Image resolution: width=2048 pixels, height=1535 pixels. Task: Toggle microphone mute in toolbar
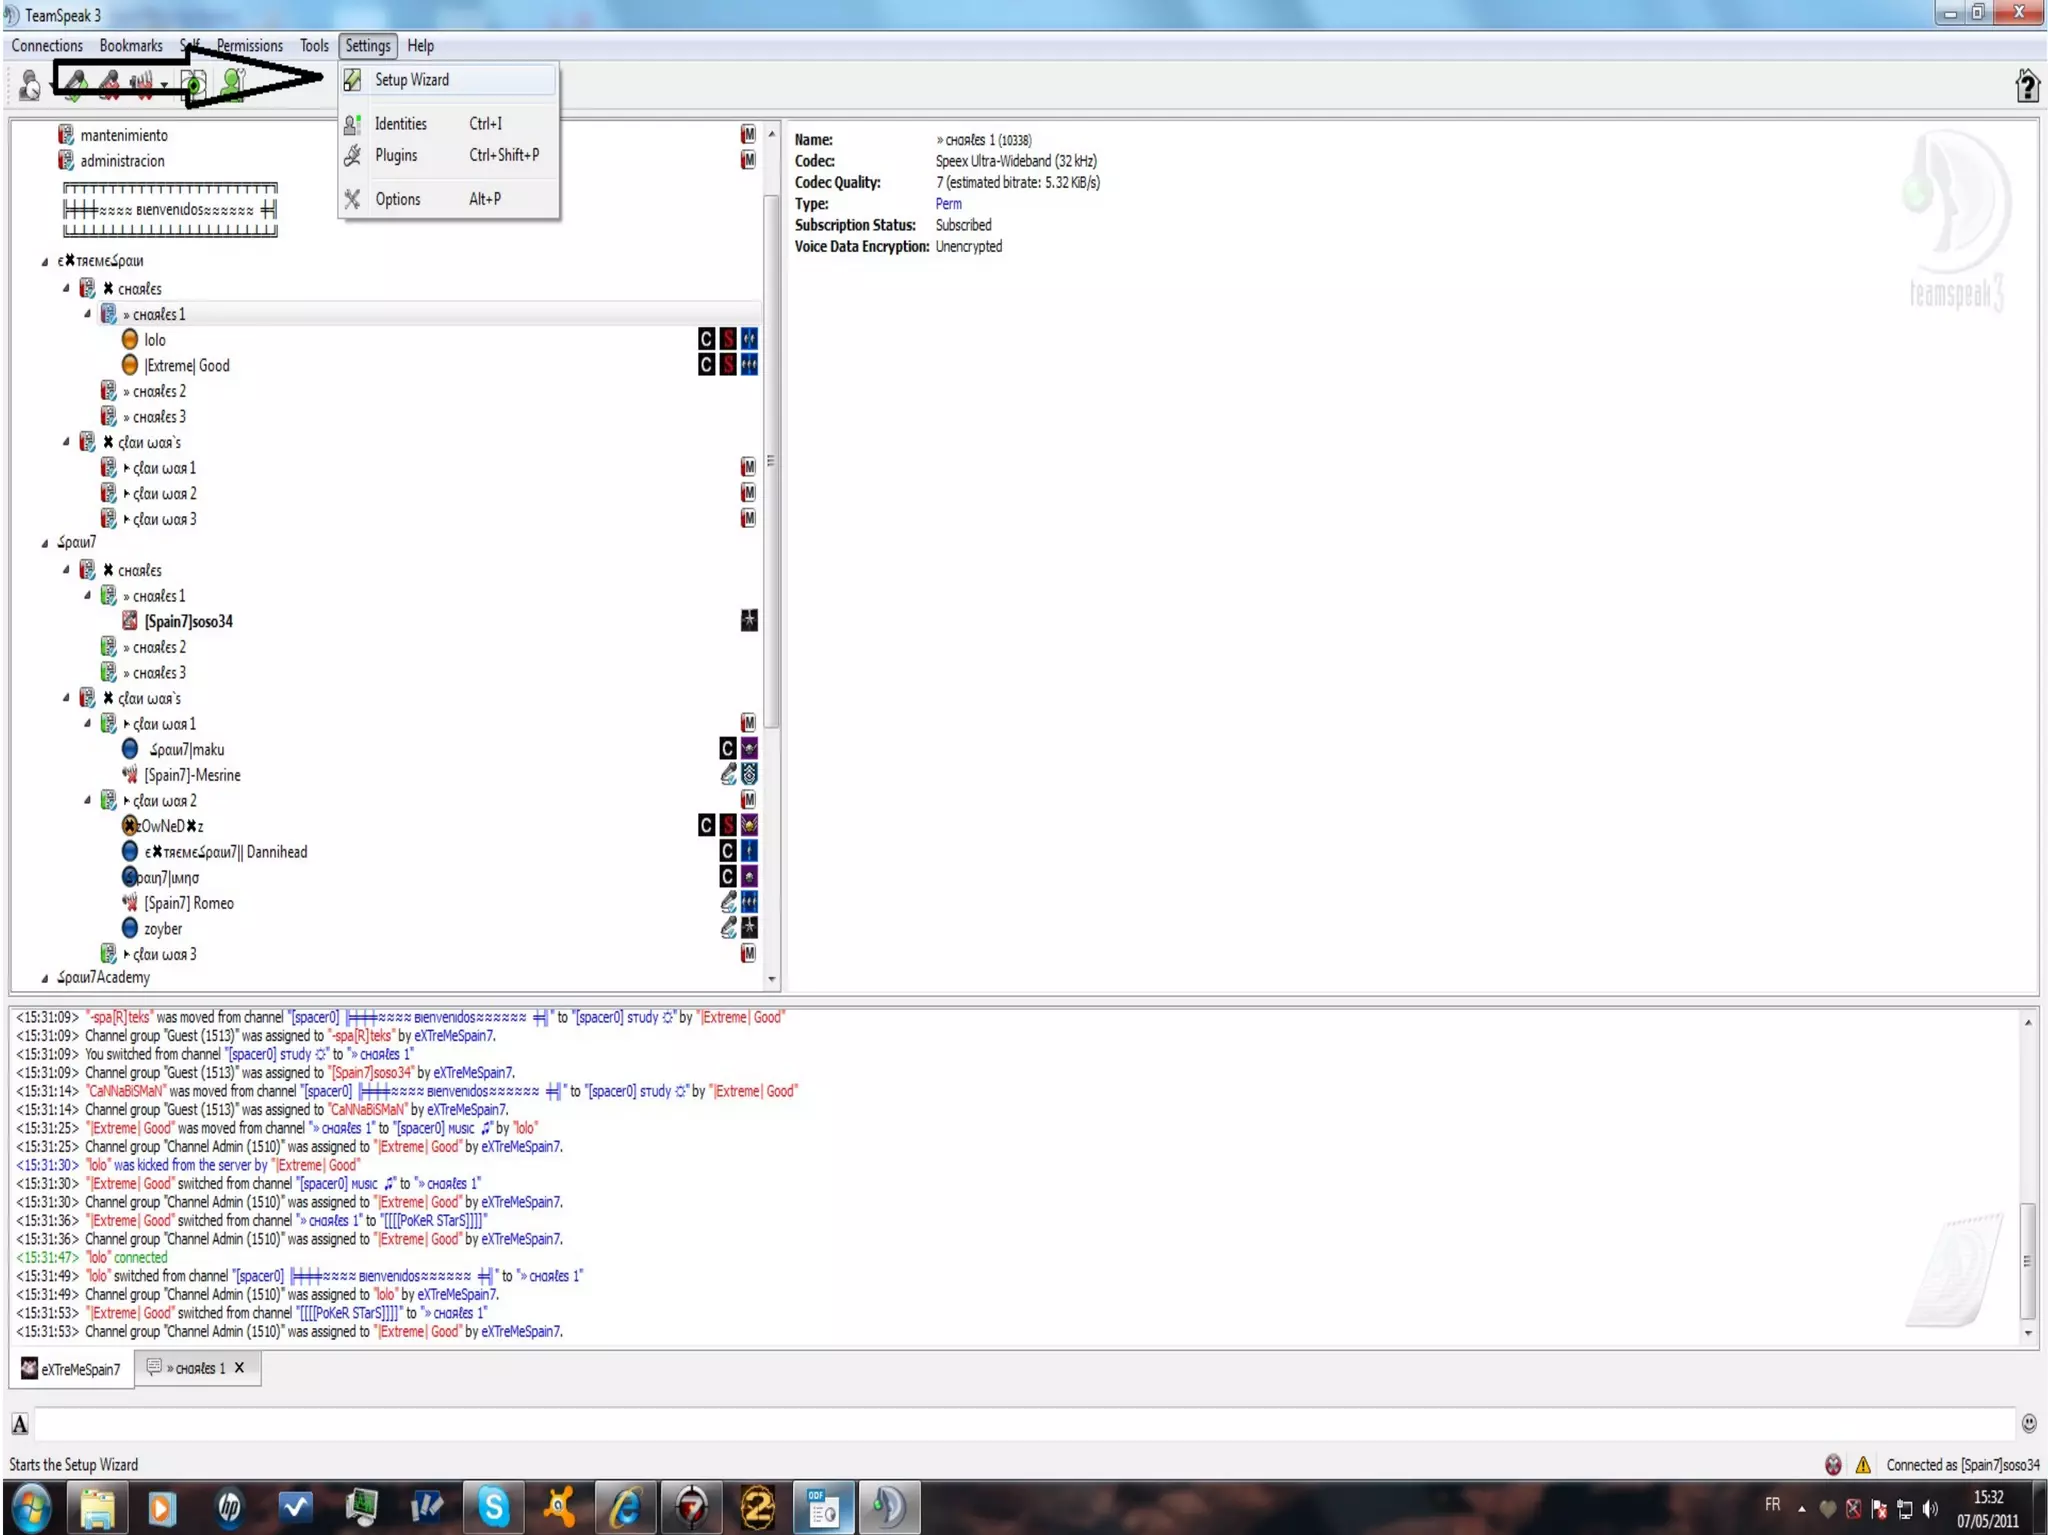(x=109, y=85)
